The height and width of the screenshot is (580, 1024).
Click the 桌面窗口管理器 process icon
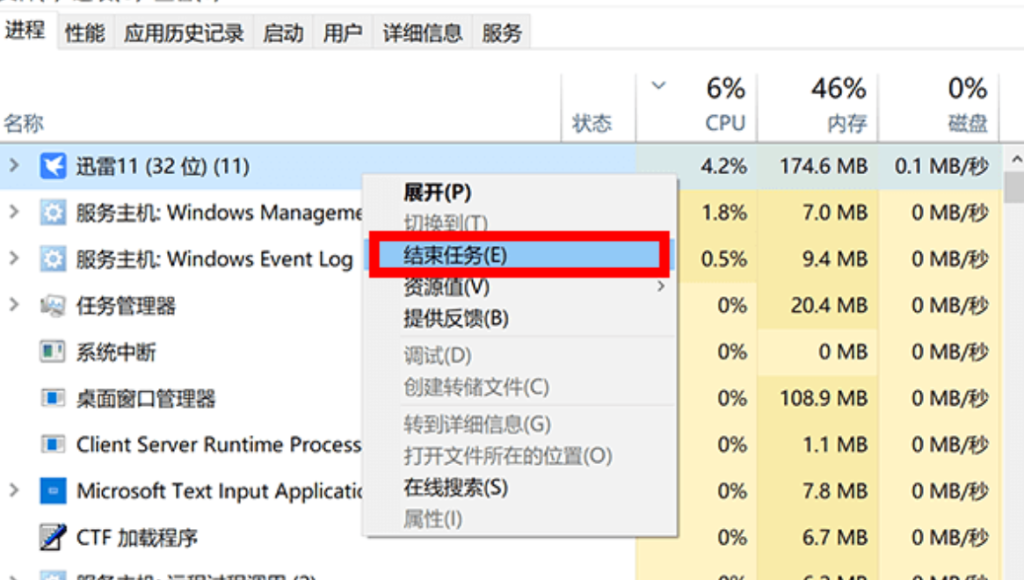click(52, 399)
